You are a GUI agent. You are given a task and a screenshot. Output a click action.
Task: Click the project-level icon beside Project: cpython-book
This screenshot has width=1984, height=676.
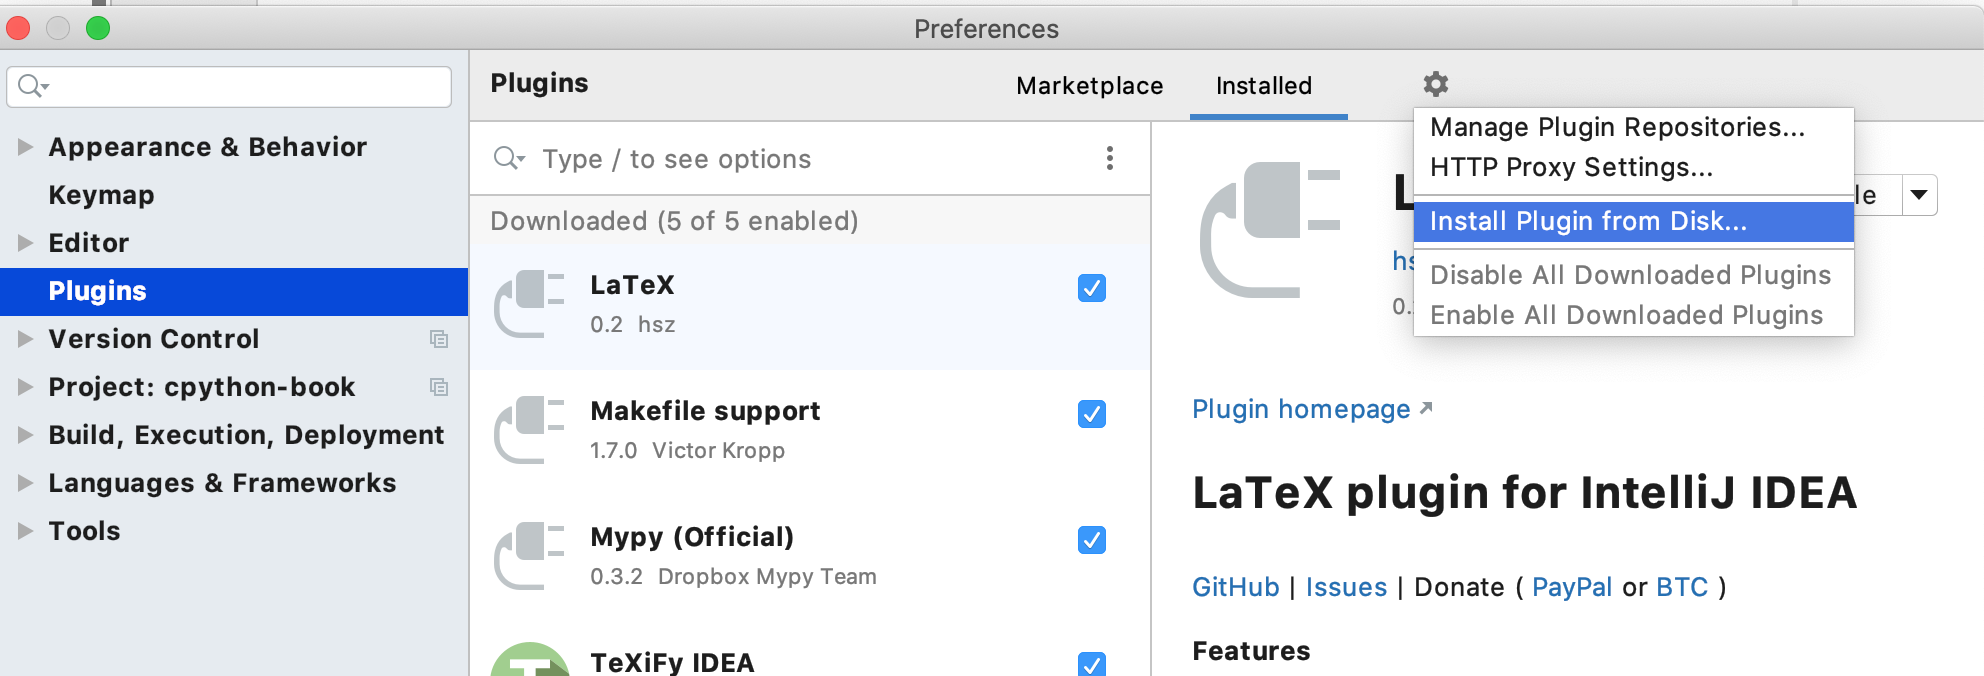pyautogui.click(x=439, y=387)
